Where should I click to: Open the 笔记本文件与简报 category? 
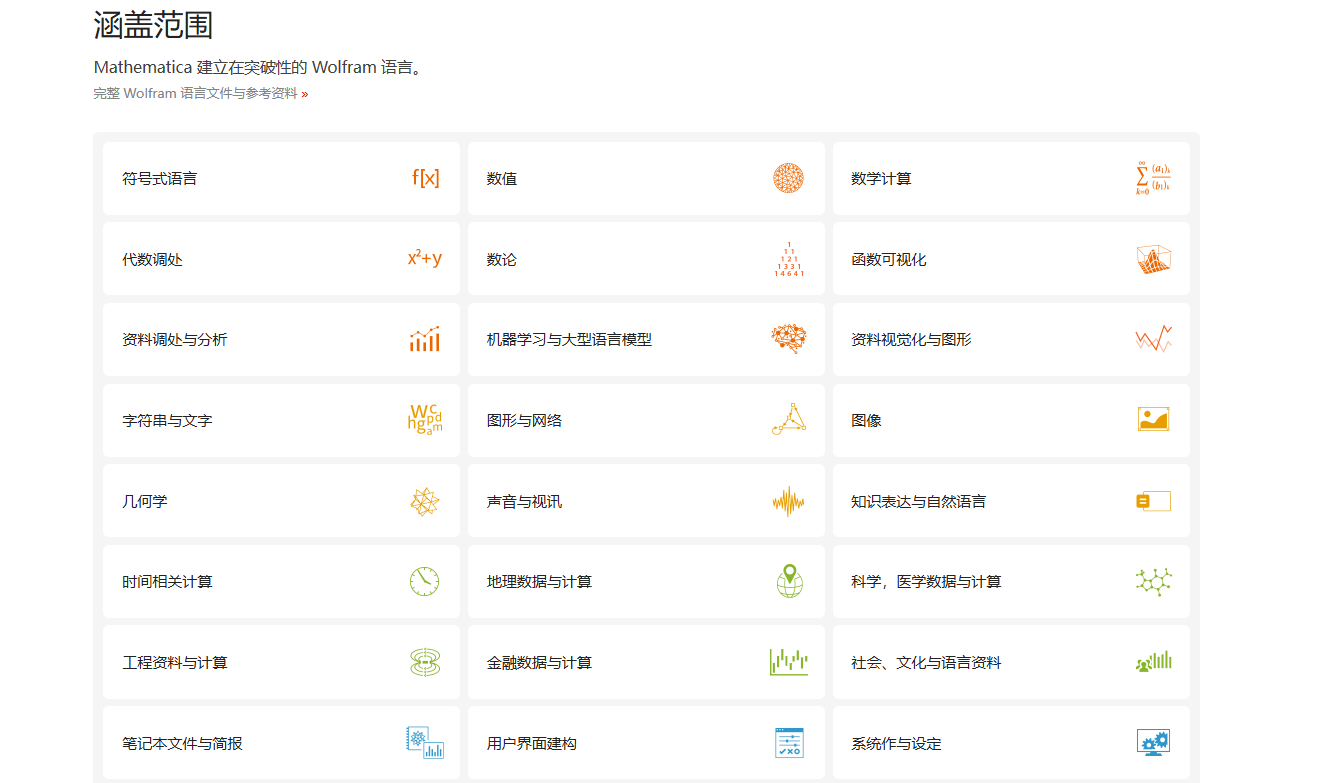(x=281, y=743)
